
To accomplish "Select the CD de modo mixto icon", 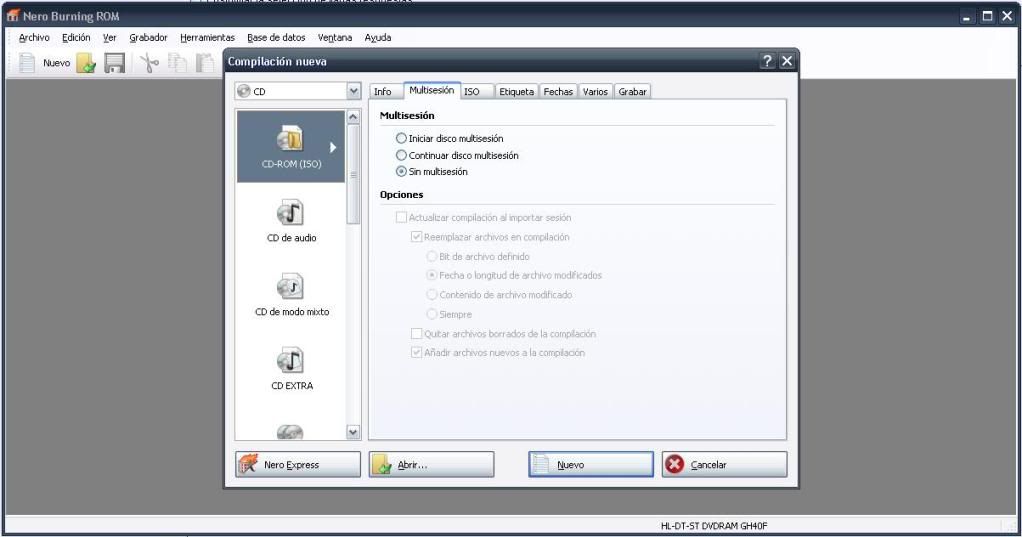I will pos(291,287).
